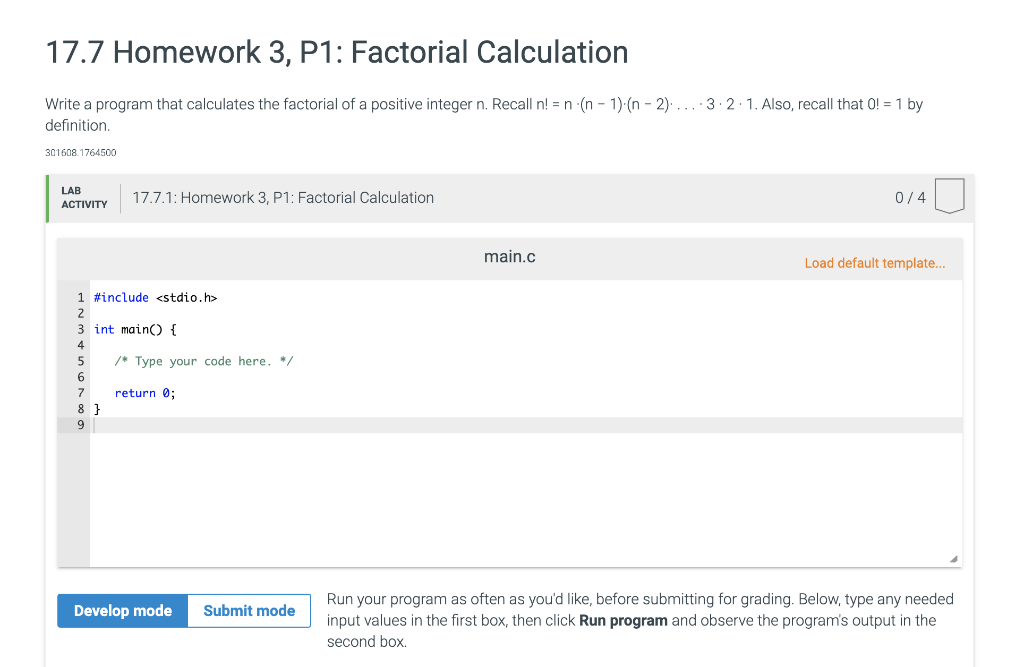Toggle the pennant bookmark next to 0 / 4
Screen dimensions: 1024x667
949,196
